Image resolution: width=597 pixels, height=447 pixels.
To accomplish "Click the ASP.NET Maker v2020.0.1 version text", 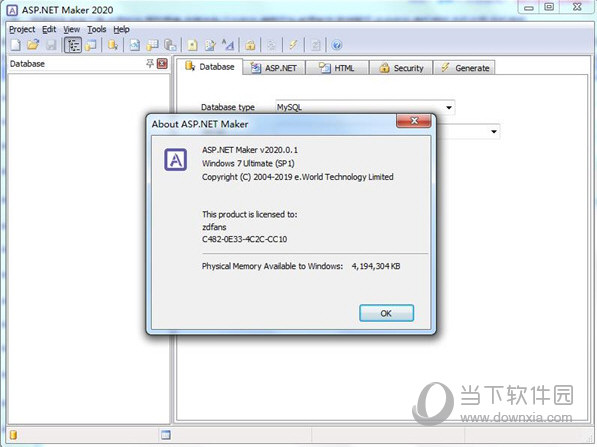I will click(x=250, y=150).
